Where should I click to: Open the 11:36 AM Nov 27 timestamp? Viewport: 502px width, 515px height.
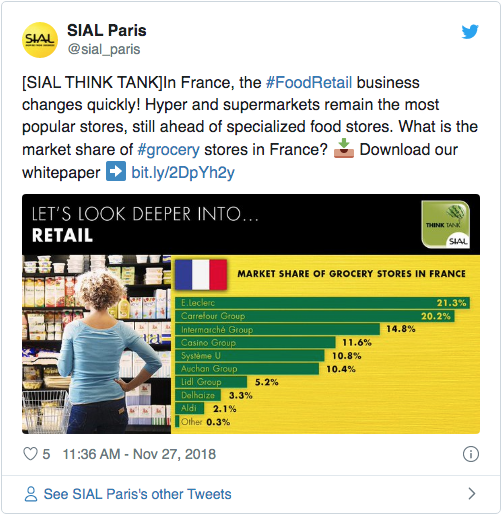[139, 454]
